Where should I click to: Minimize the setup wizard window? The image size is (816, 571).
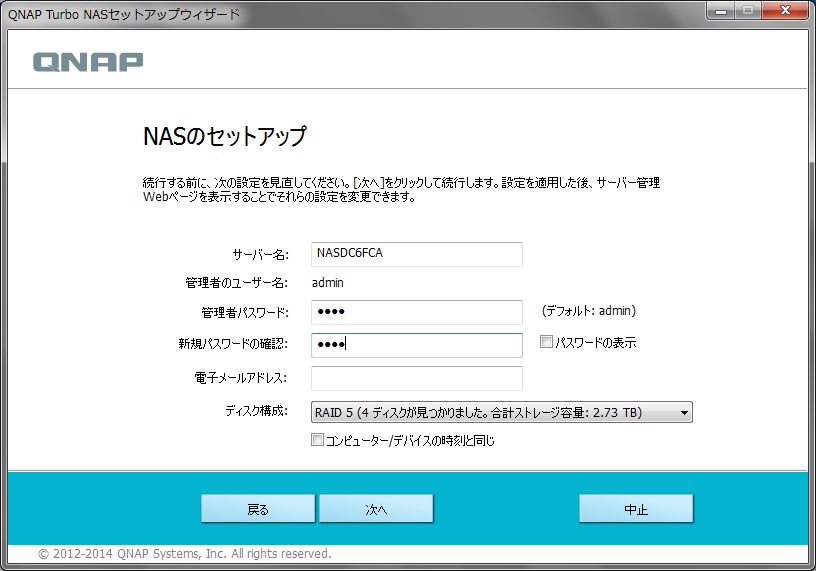[721, 11]
